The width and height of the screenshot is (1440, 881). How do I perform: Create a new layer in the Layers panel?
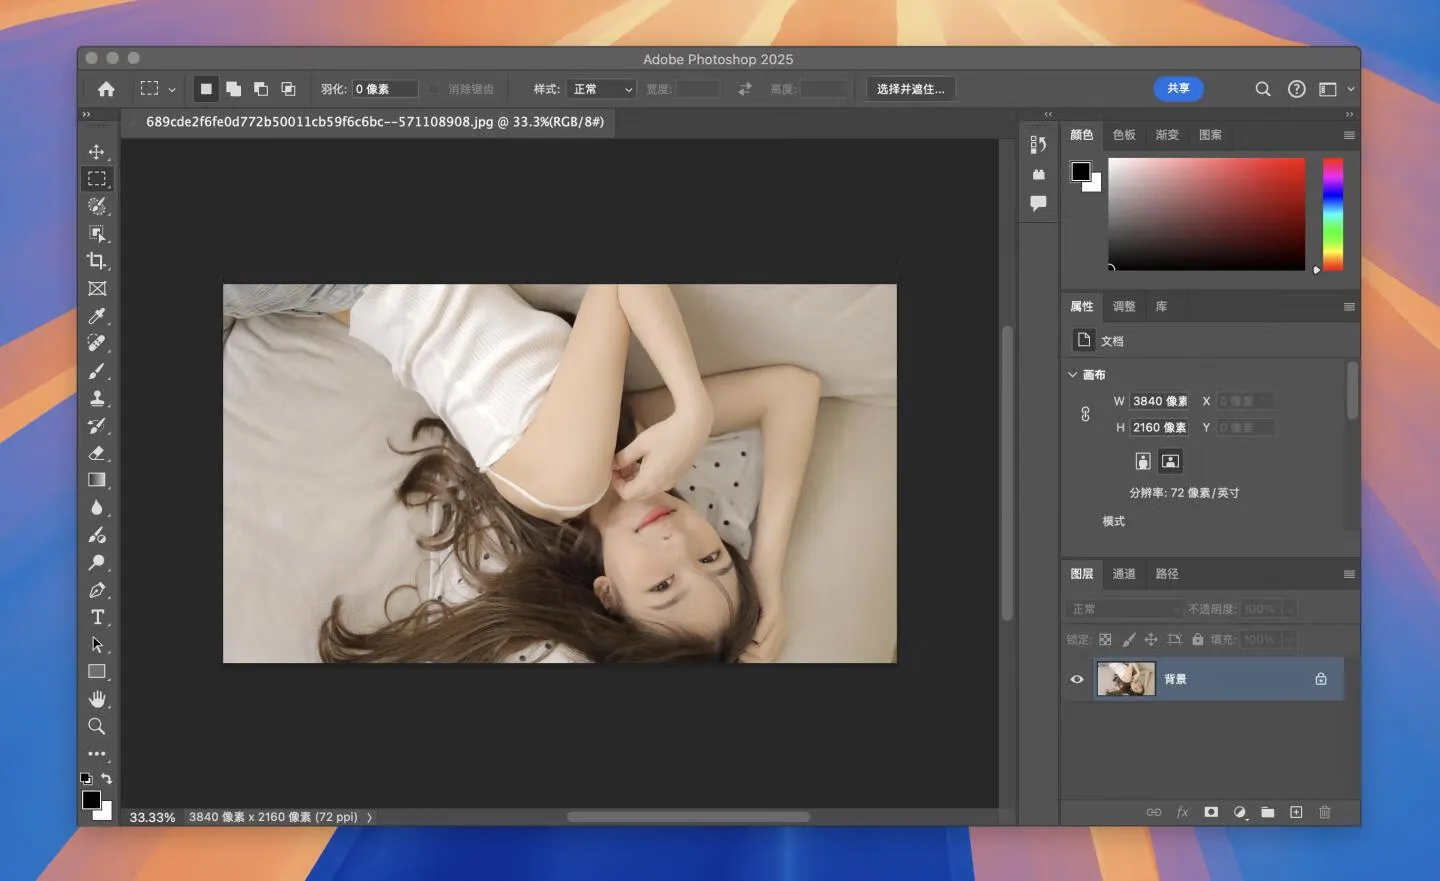click(1296, 813)
